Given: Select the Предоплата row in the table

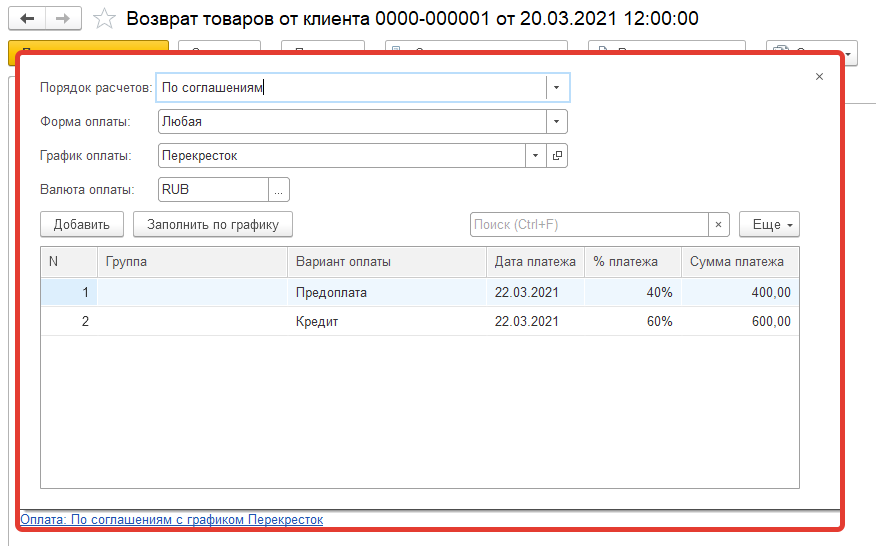Looking at the screenshot, I should pyautogui.click(x=331, y=293).
